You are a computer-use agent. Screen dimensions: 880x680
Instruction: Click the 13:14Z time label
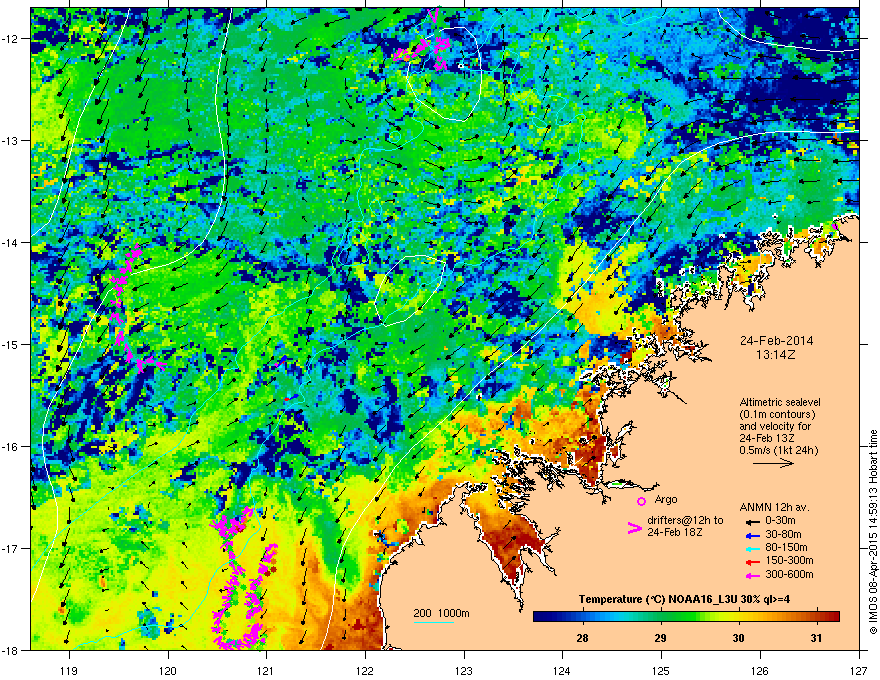pyautogui.click(x=776, y=355)
